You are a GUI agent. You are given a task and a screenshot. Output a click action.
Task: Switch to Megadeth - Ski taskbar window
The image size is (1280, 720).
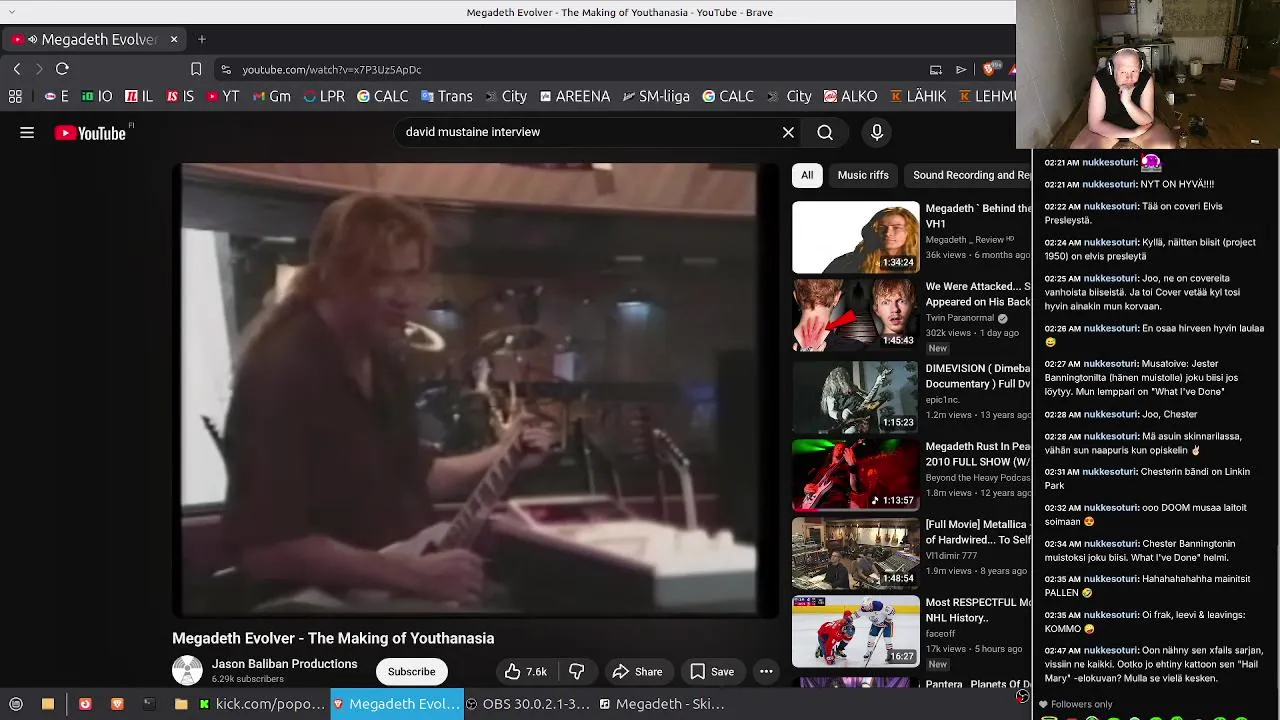[x=662, y=704]
